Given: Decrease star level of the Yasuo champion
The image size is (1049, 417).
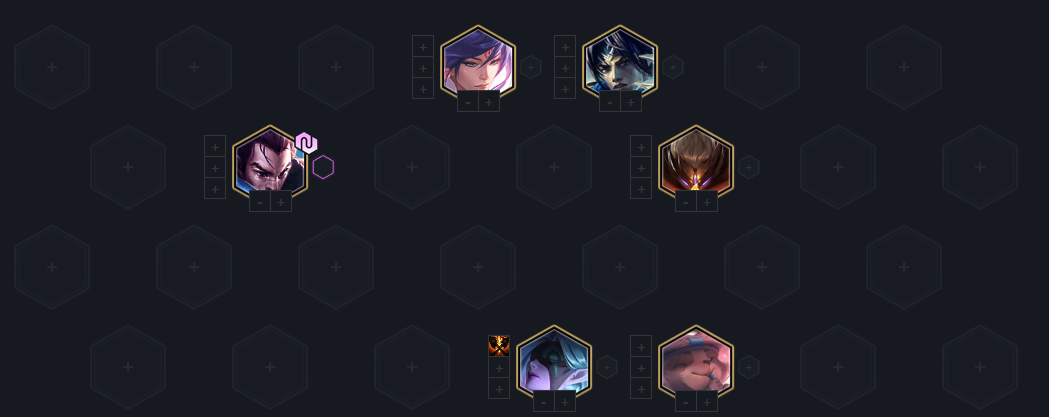Looking at the screenshot, I should point(260,201).
